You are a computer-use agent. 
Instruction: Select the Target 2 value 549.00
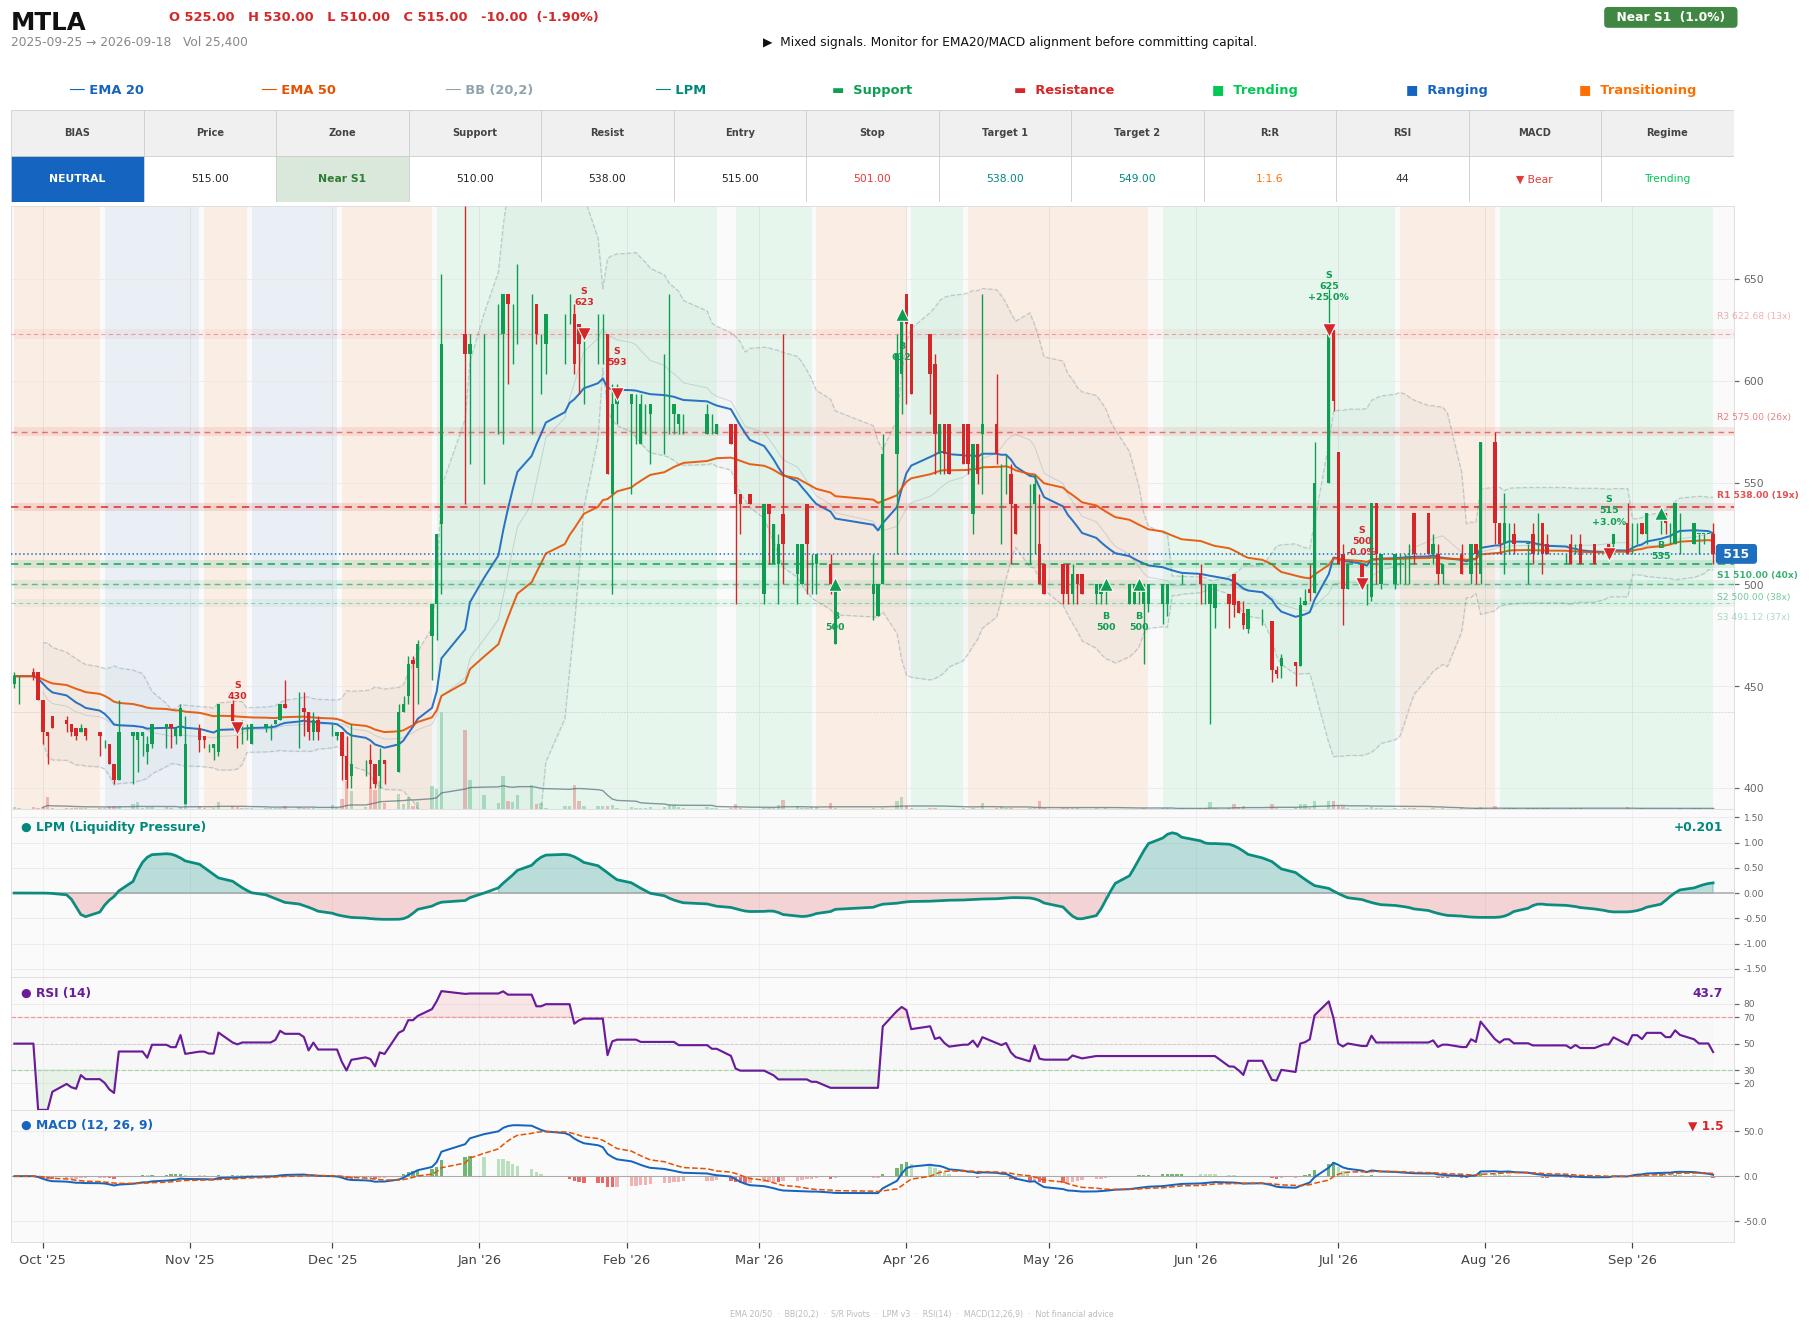[x=1137, y=179]
